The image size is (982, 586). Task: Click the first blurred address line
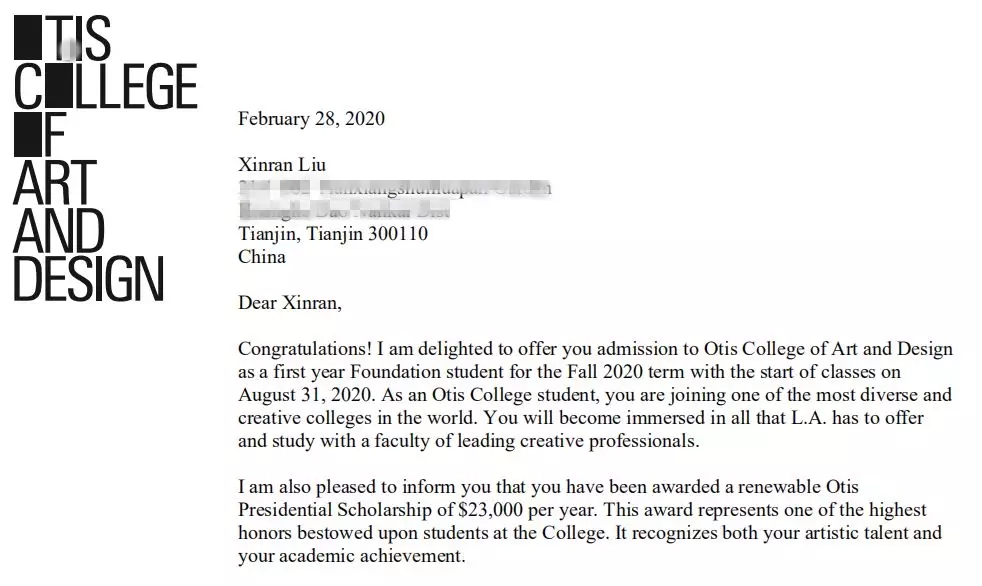click(x=394, y=188)
